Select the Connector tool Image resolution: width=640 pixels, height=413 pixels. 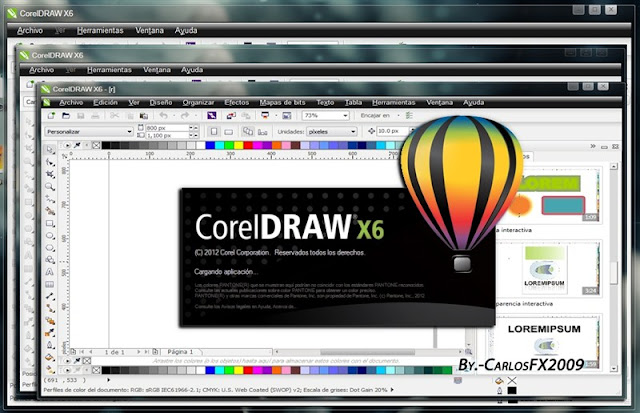coord(50,309)
